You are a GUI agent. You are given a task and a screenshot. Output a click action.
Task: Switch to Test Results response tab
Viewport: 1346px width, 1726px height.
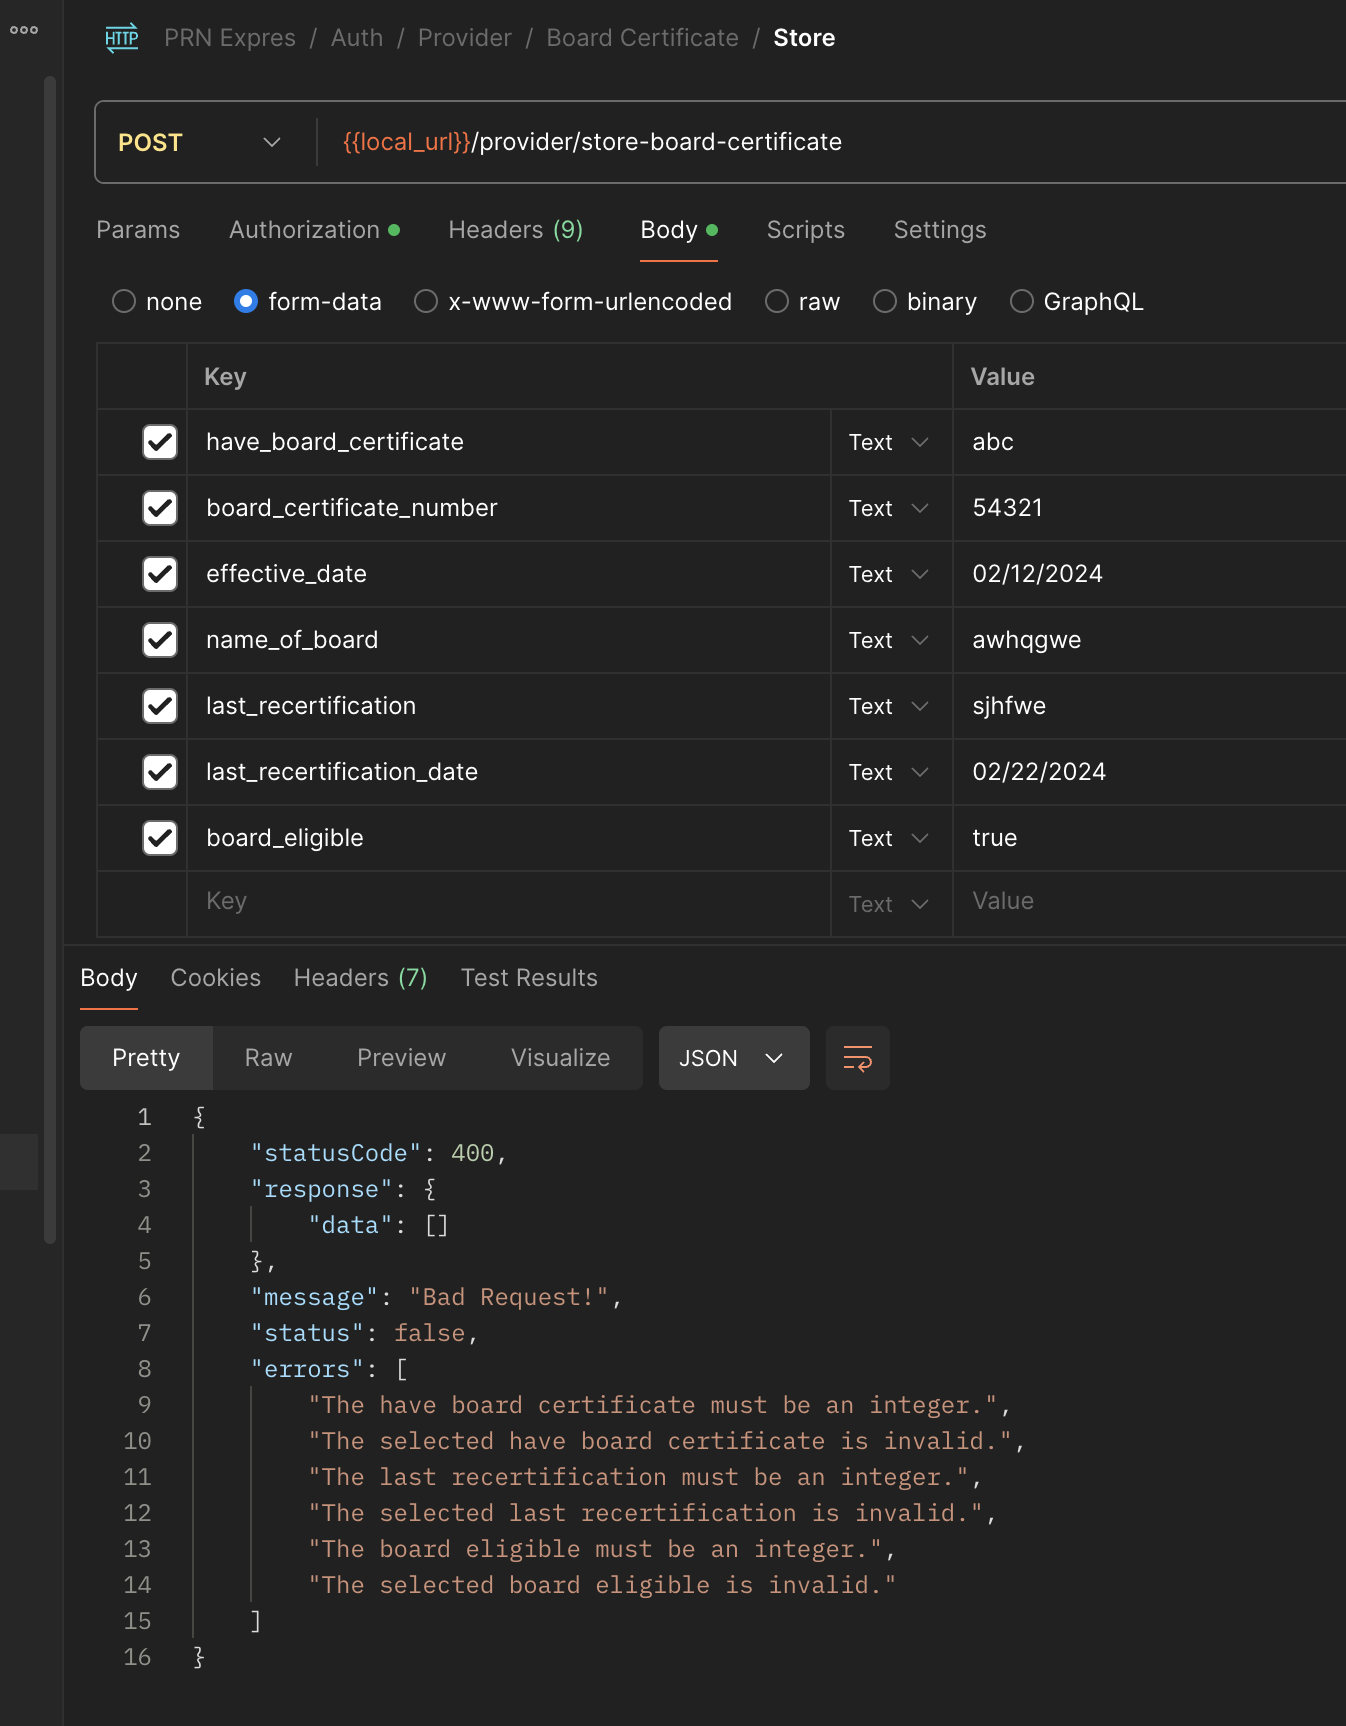tap(529, 978)
